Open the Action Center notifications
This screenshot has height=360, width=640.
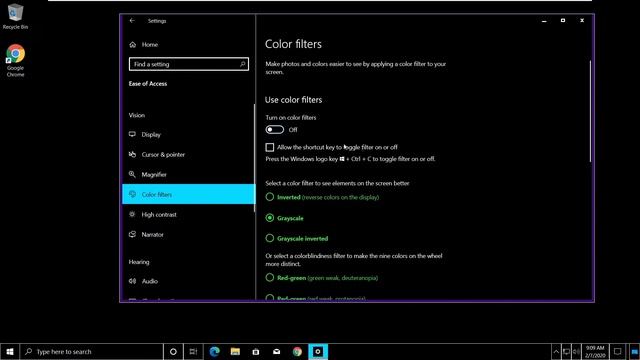(x=618, y=351)
